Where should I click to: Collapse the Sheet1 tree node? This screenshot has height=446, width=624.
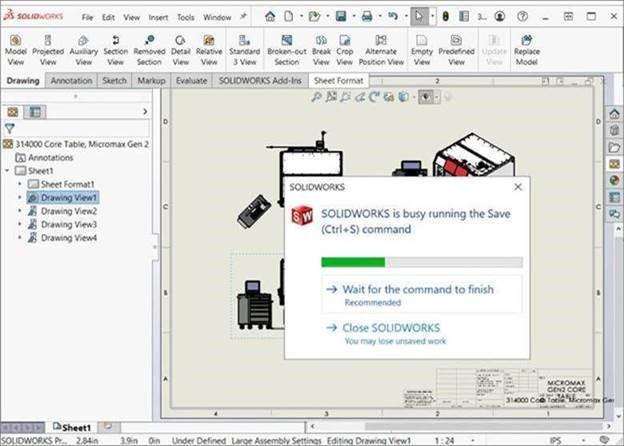[x=7, y=171]
